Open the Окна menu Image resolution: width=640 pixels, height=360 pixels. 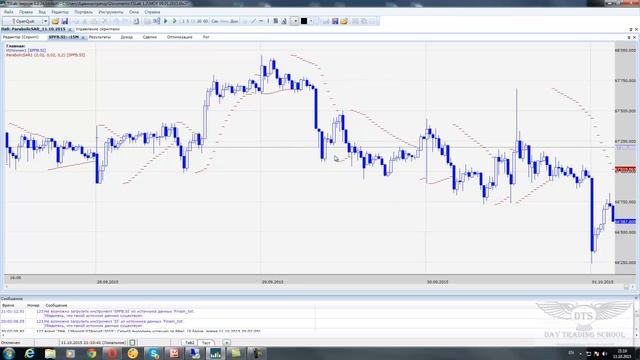point(134,12)
